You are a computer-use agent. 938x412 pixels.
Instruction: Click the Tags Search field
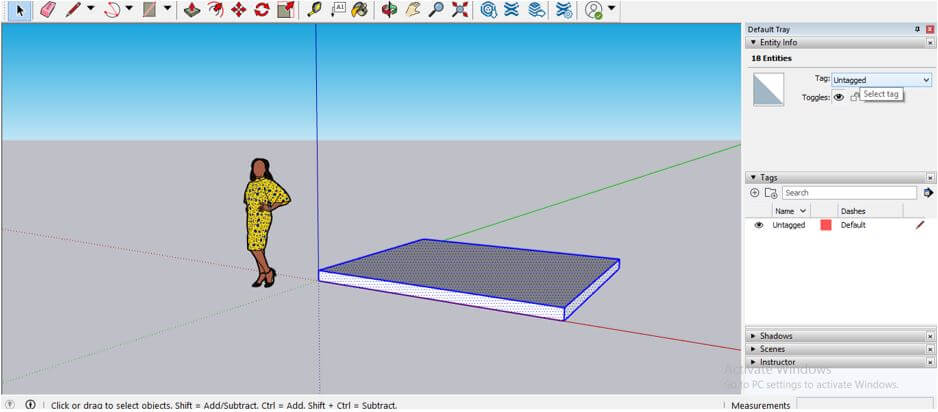[849, 193]
